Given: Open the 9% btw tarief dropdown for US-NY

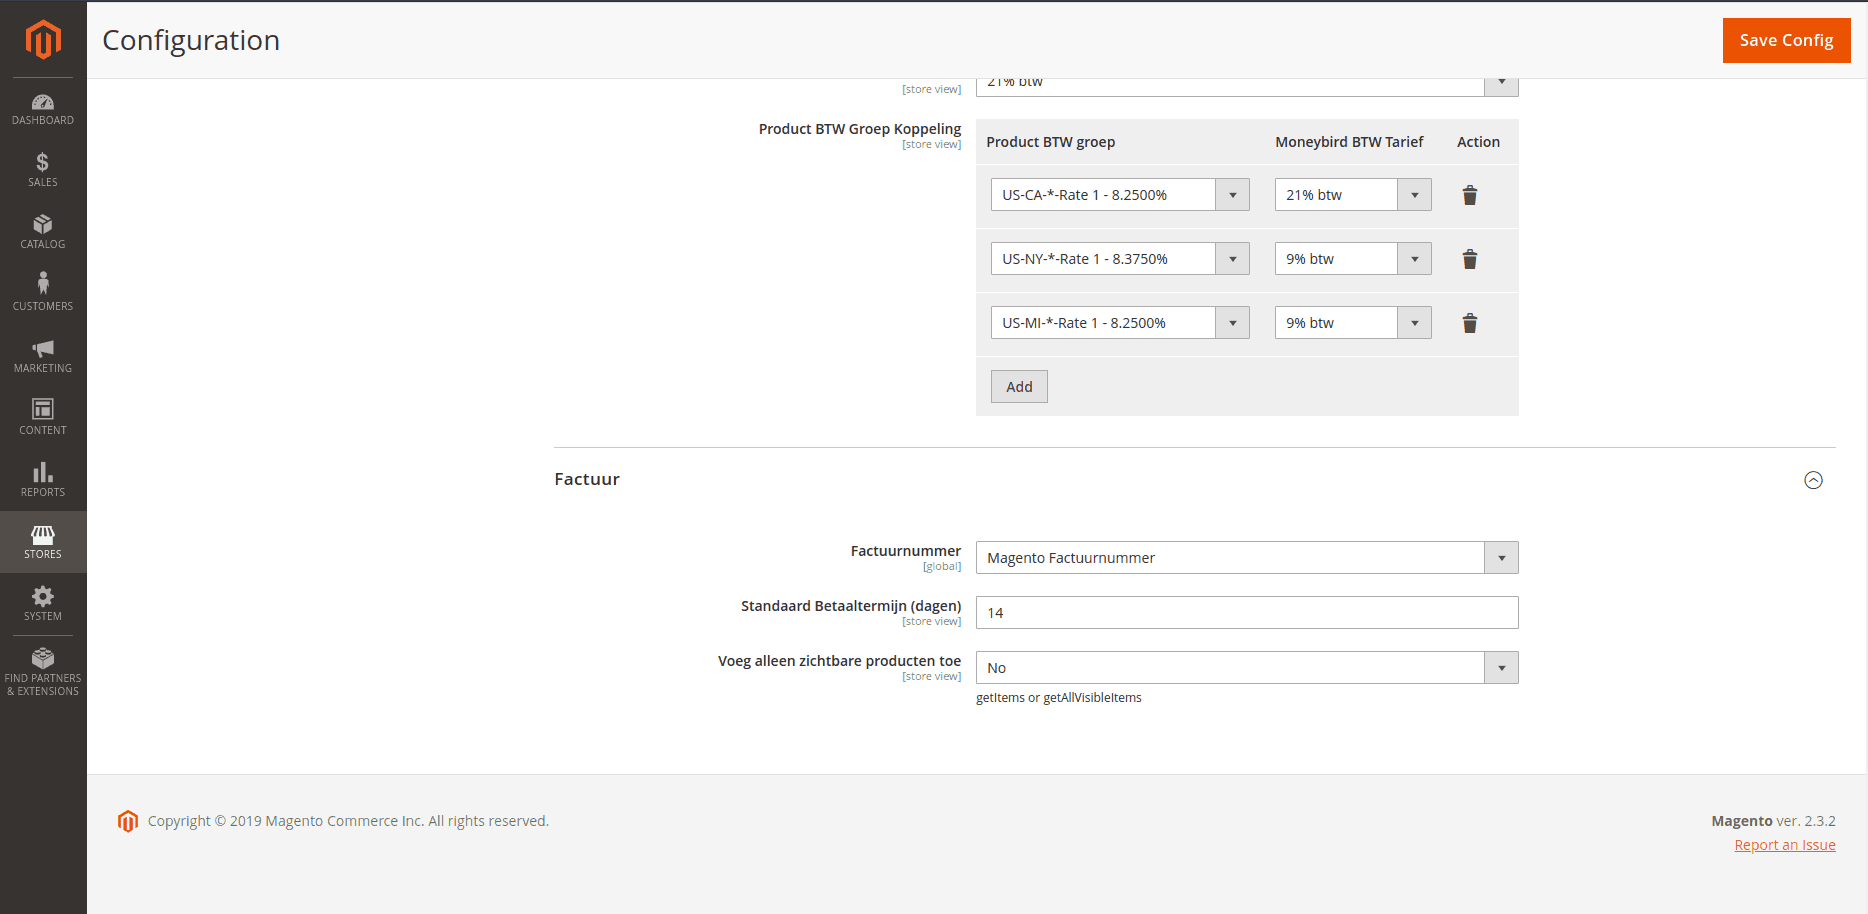Looking at the screenshot, I should pos(1353,259).
